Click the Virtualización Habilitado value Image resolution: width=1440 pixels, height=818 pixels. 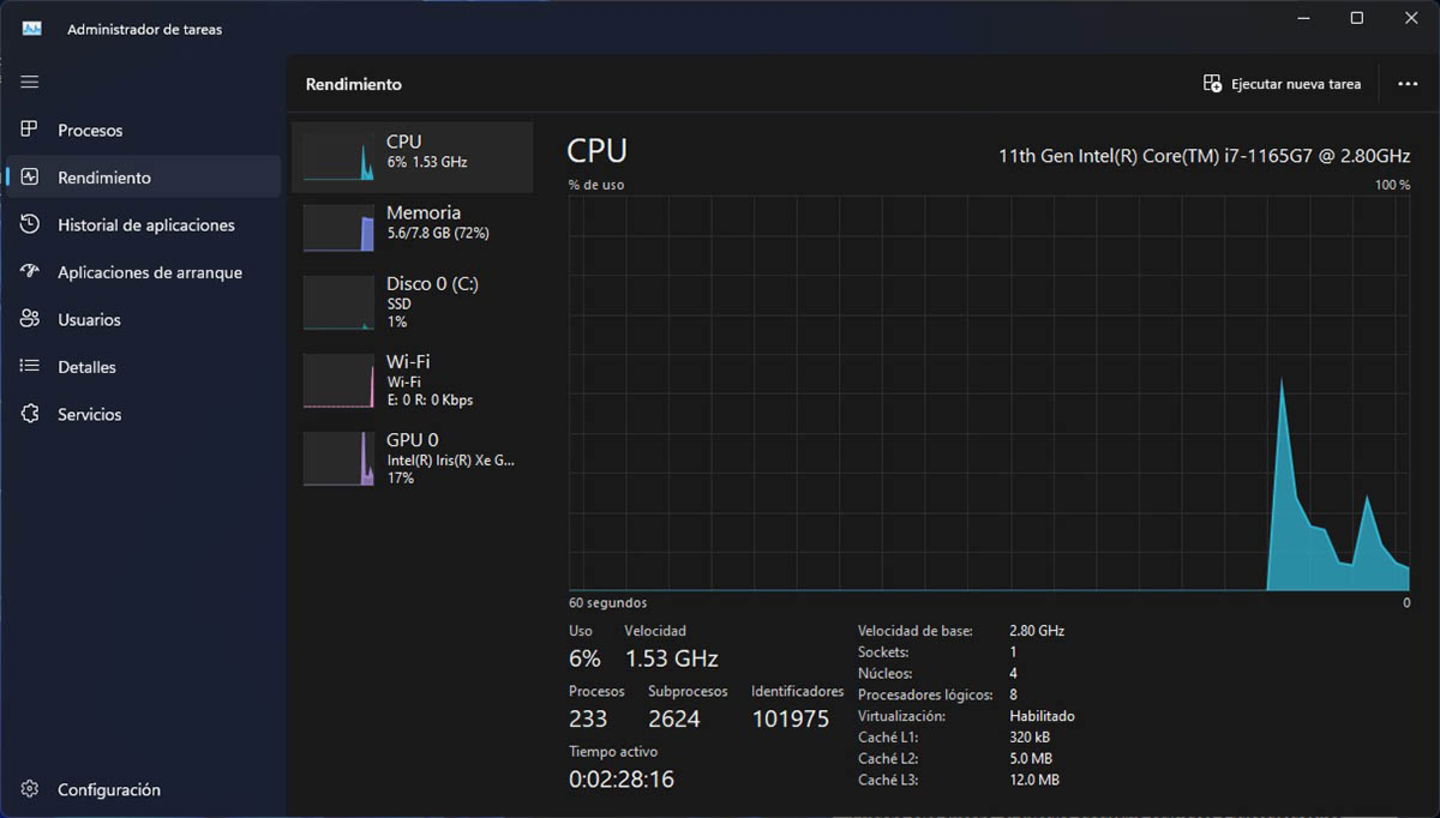pyautogui.click(x=1042, y=716)
